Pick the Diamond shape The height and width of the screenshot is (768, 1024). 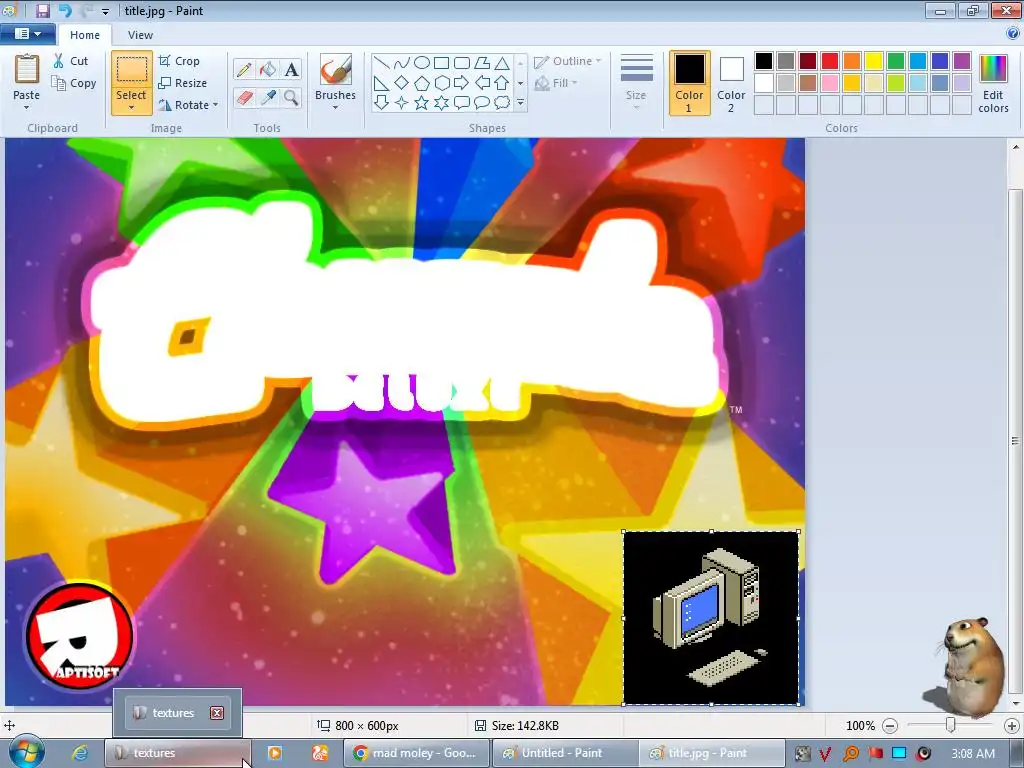[x=402, y=83]
